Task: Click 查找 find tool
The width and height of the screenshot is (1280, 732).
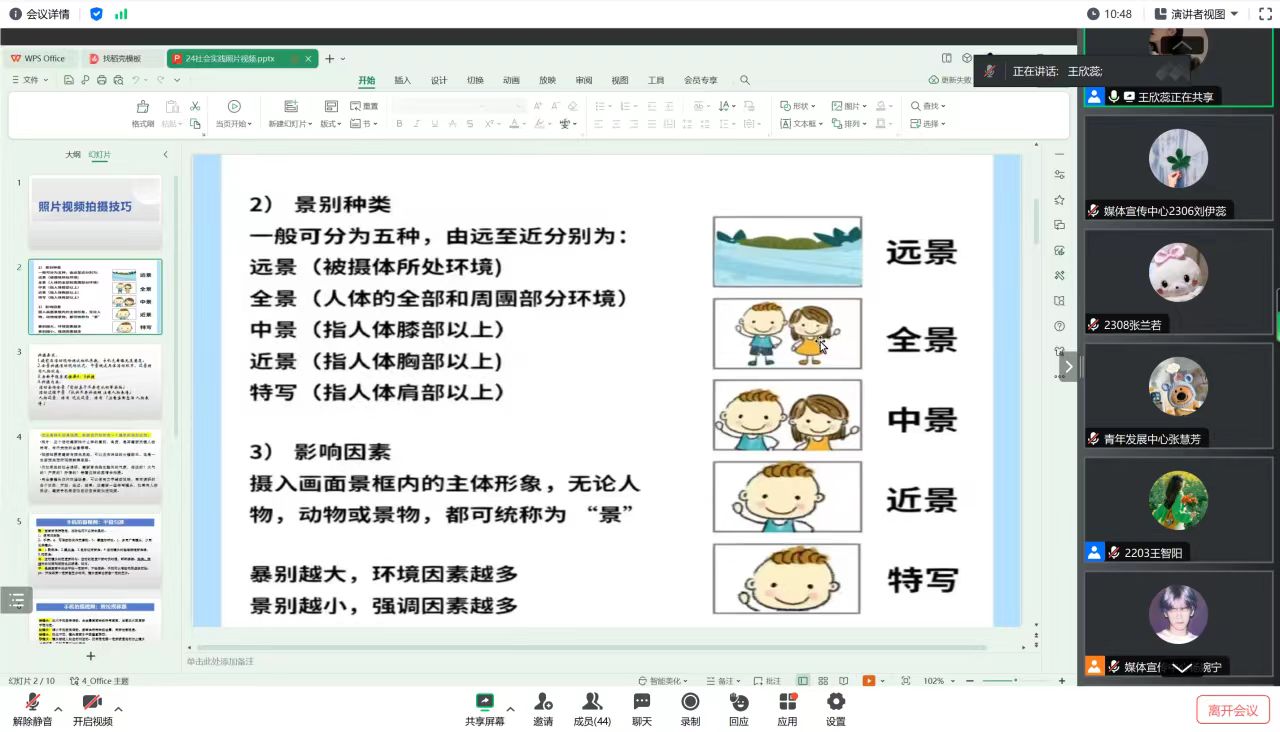Action: click(x=928, y=106)
